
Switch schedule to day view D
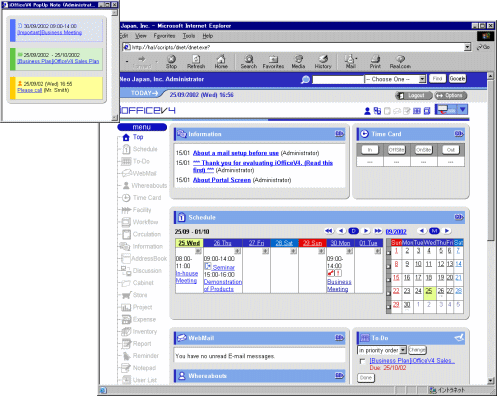click(353, 231)
